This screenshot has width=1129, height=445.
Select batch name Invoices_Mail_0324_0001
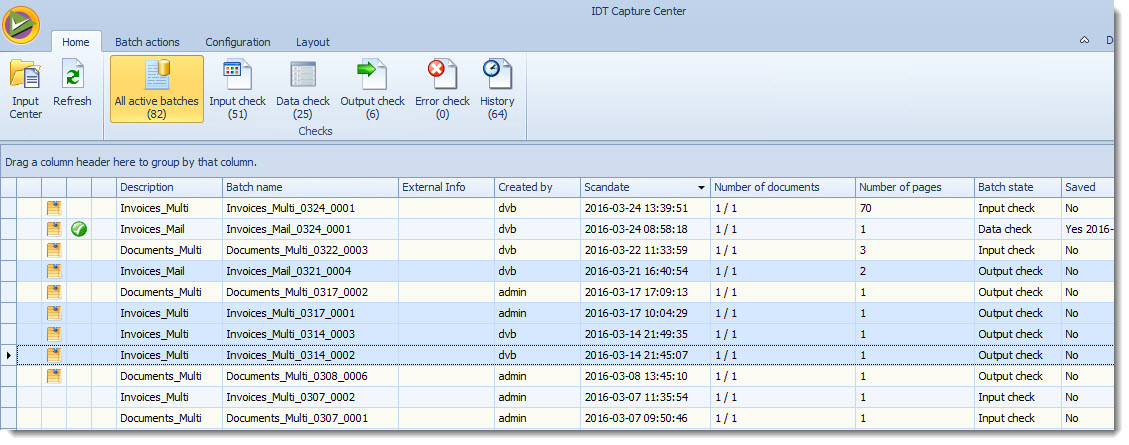pos(288,229)
